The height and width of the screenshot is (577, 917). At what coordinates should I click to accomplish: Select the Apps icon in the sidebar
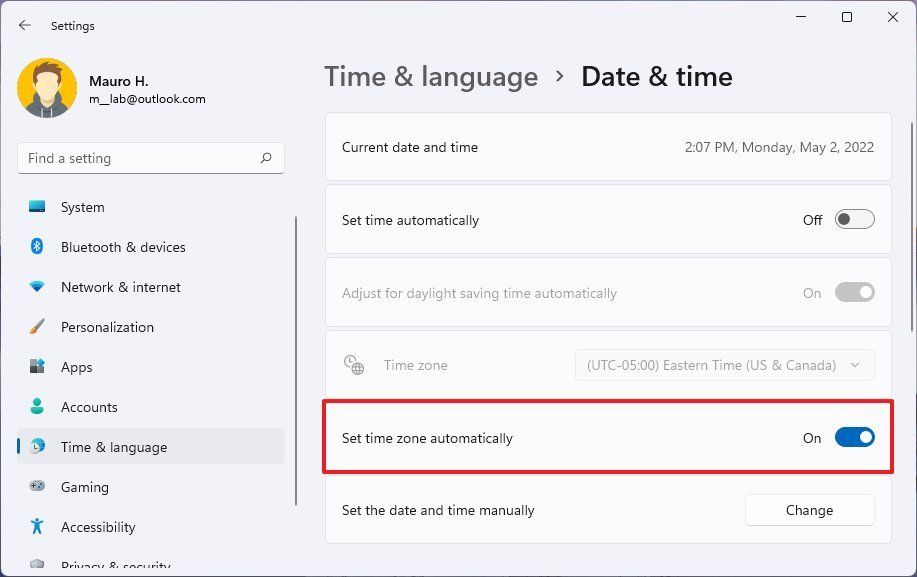[x=37, y=367]
